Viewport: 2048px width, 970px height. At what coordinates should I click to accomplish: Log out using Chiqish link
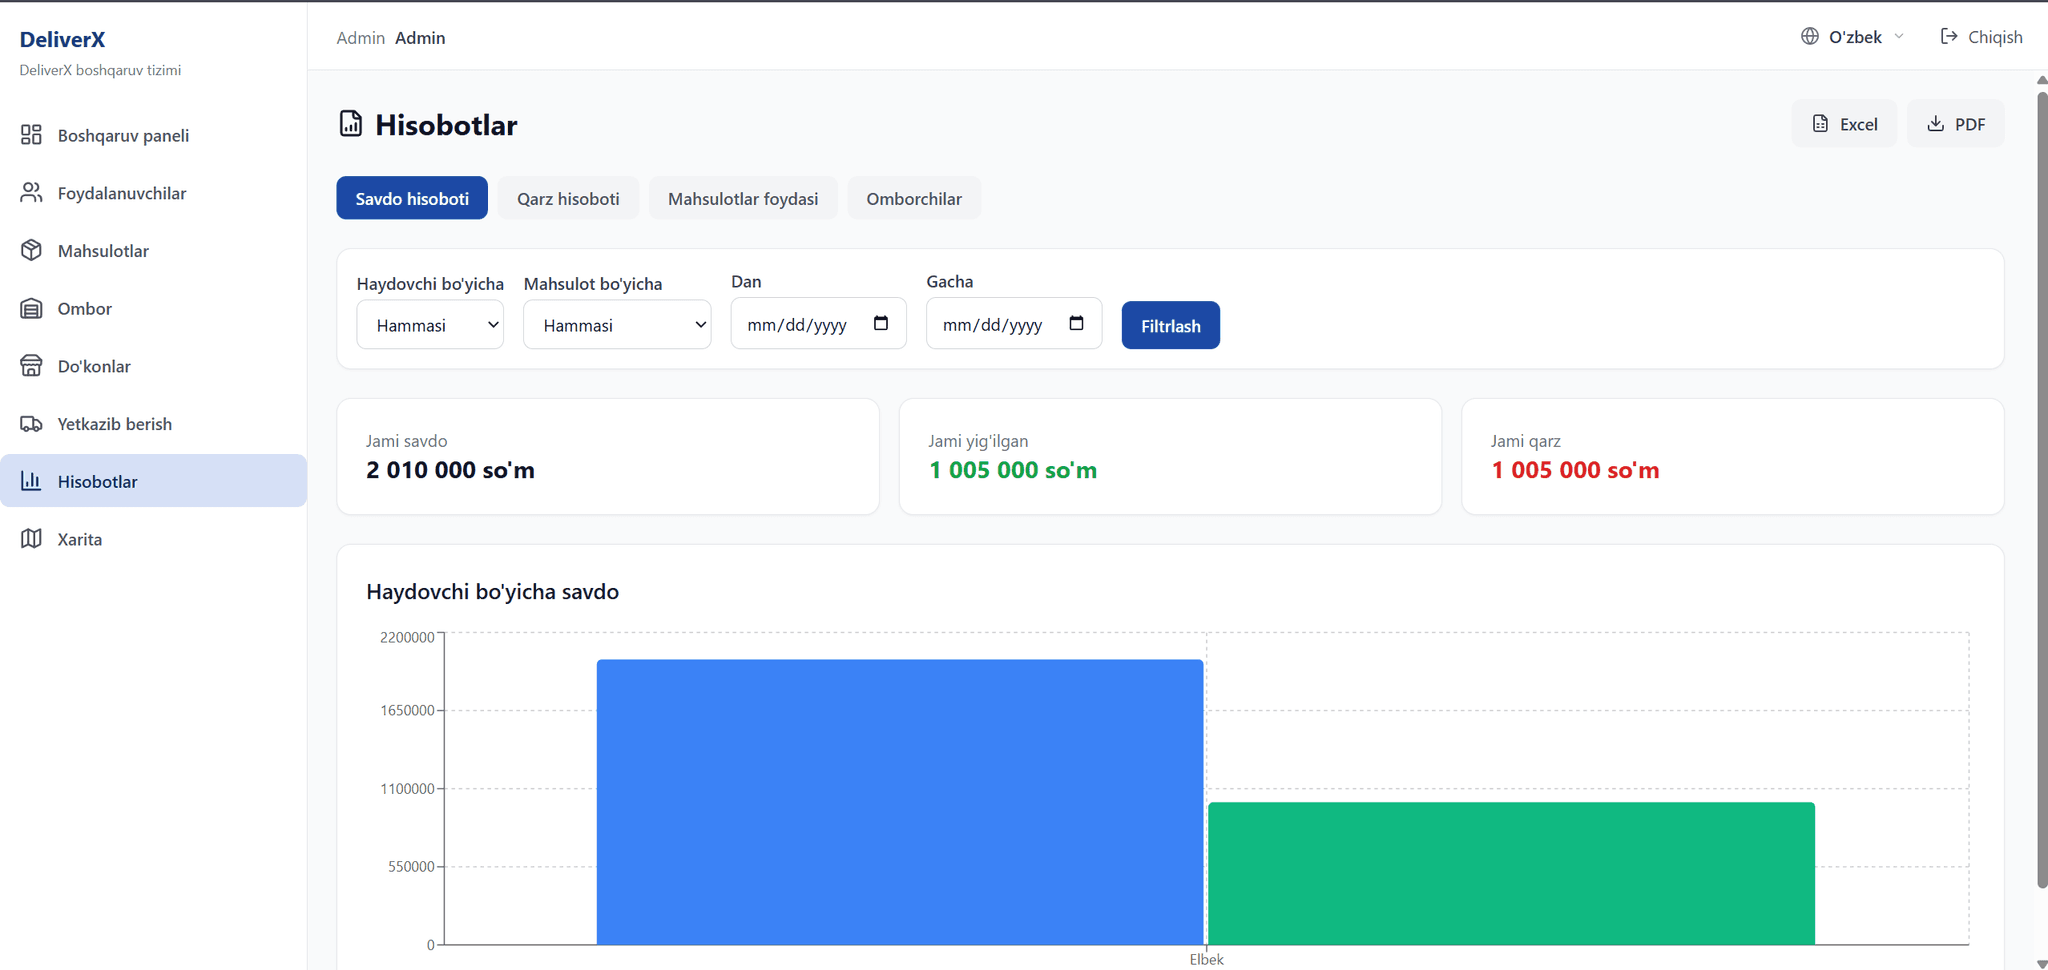tap(1981, 37)
